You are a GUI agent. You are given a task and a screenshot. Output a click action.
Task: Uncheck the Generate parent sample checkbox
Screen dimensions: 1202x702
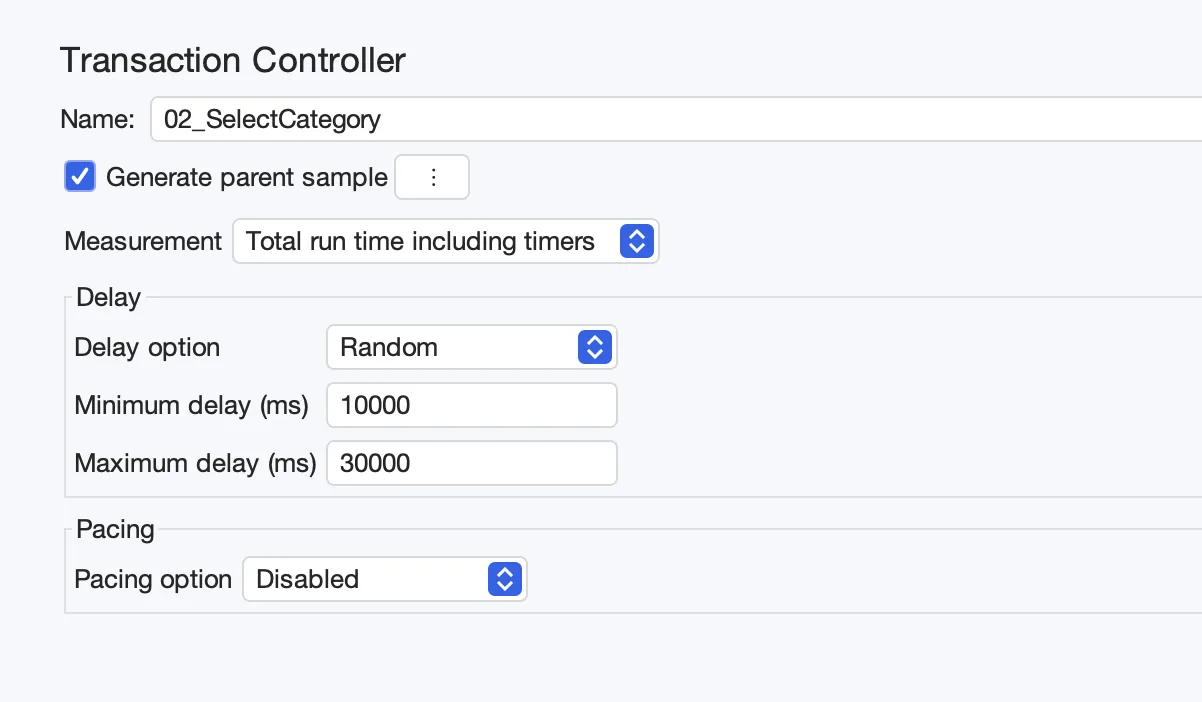click(80, 177)
